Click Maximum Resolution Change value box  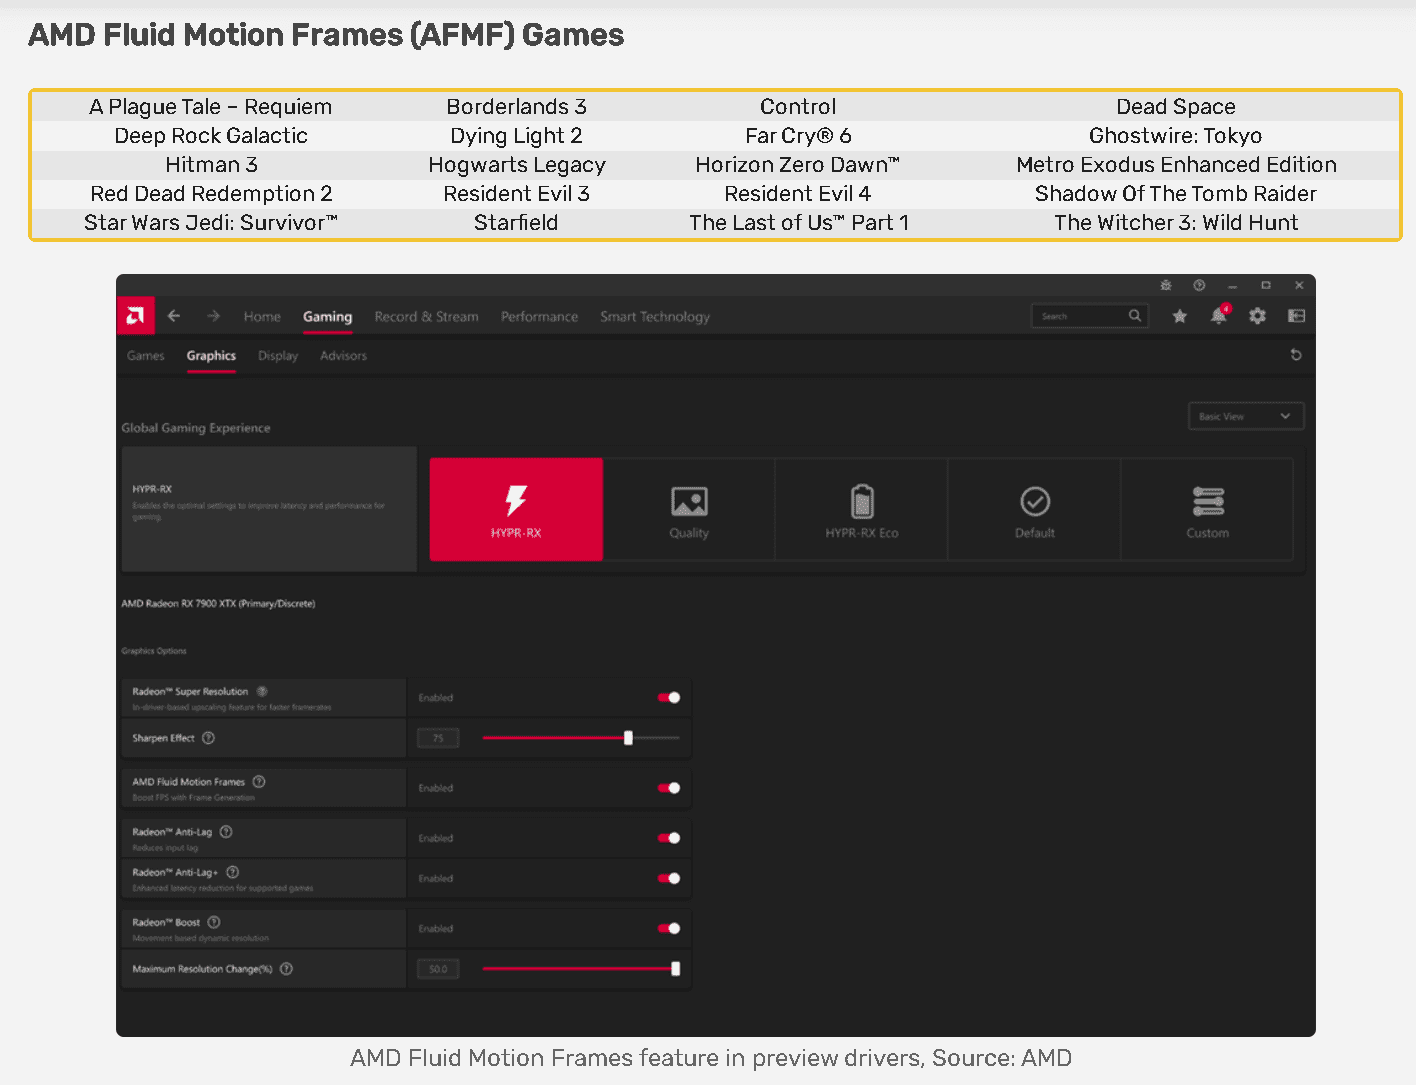(438, 969)
